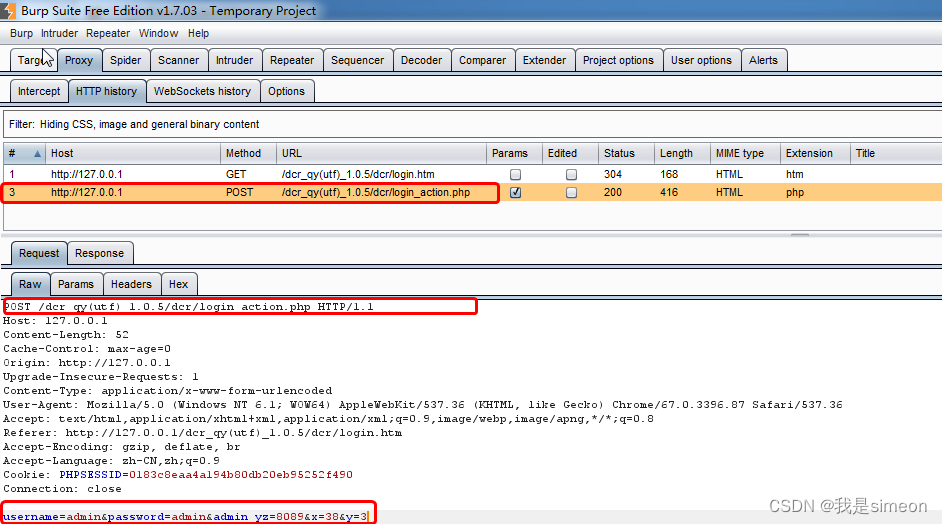Image resolution: width=942 pixels, height=524 pixels.
Task: Select the POST login_action.php history row
Action: (472, 192)
